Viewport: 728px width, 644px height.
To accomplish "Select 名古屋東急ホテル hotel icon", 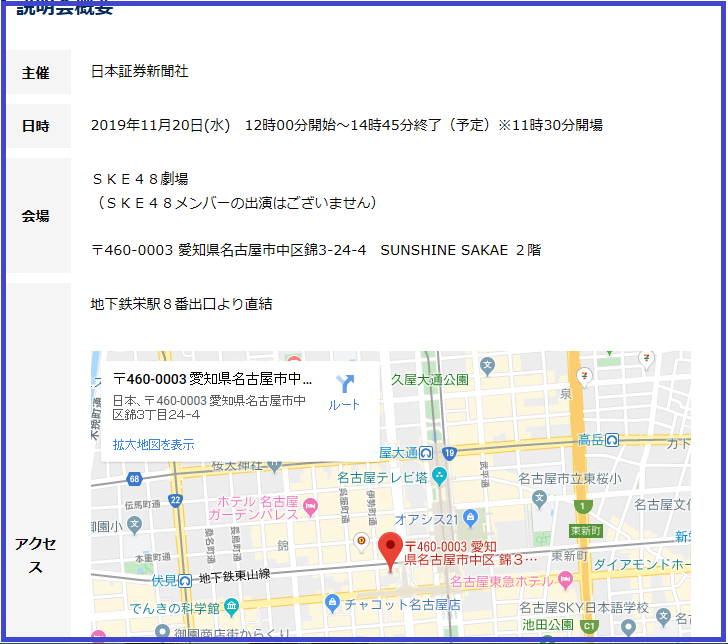I will pos(565,580).
